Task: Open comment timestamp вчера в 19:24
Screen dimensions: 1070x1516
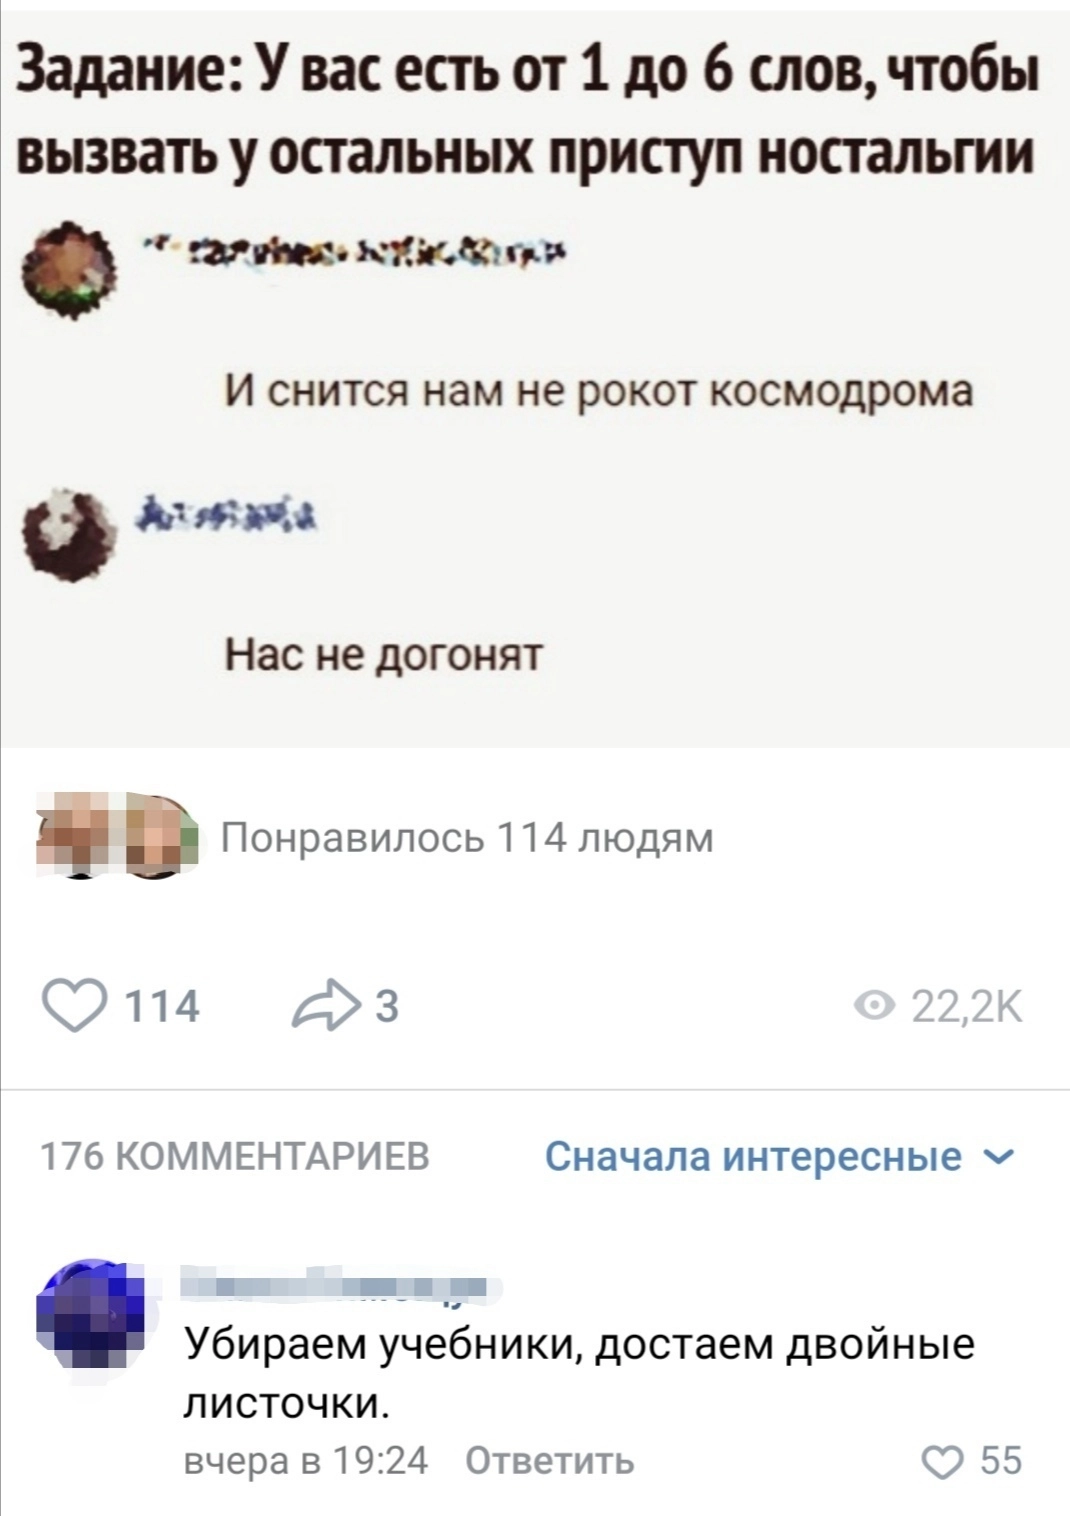Action: click(306, 1461)
